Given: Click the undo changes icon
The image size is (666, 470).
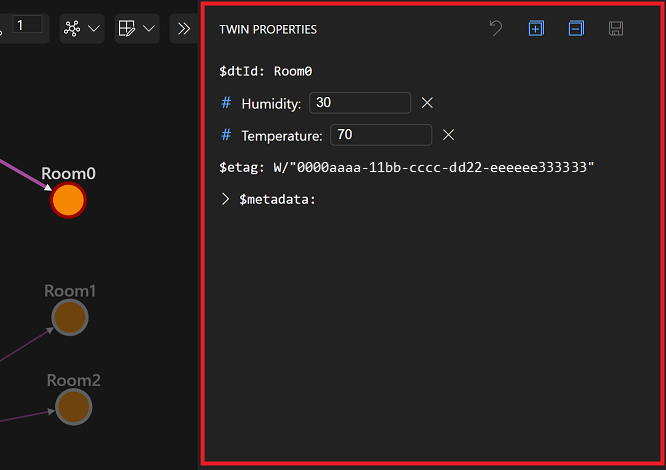Looking at the screenshot, I should 496,28.
